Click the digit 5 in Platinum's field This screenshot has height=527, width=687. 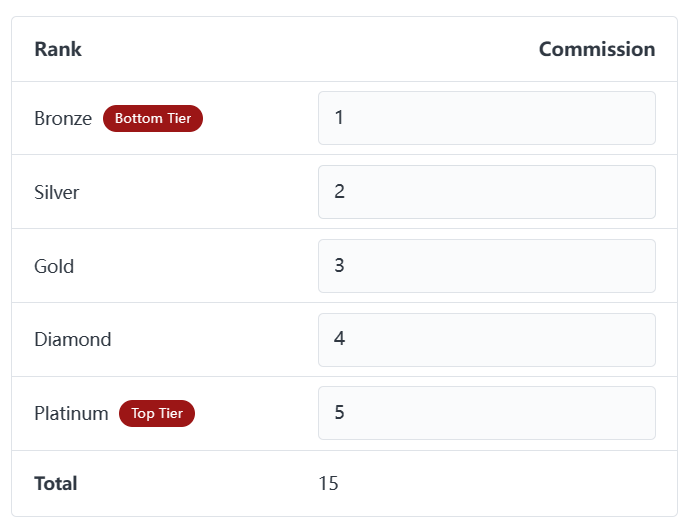(340, 413)
